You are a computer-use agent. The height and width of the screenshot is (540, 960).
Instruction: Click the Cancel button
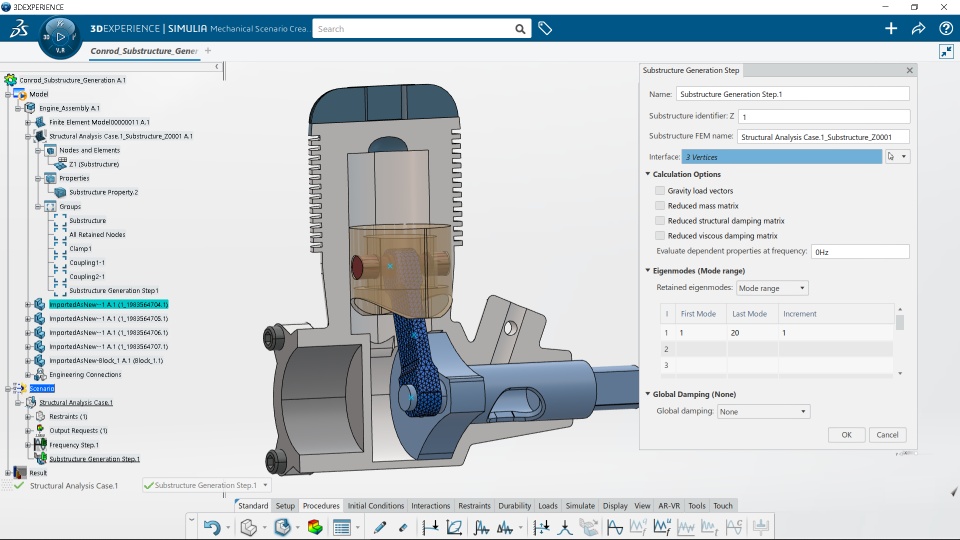(887, 435)
